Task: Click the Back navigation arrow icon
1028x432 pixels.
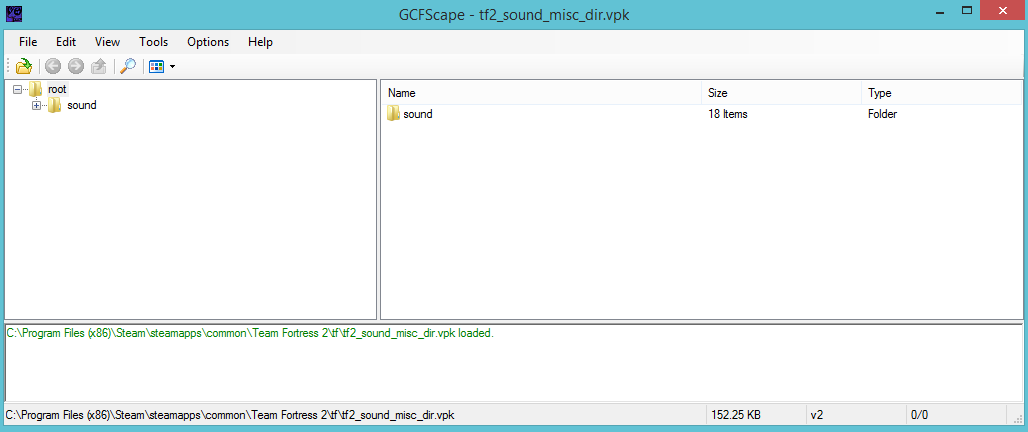Action: 53,66
